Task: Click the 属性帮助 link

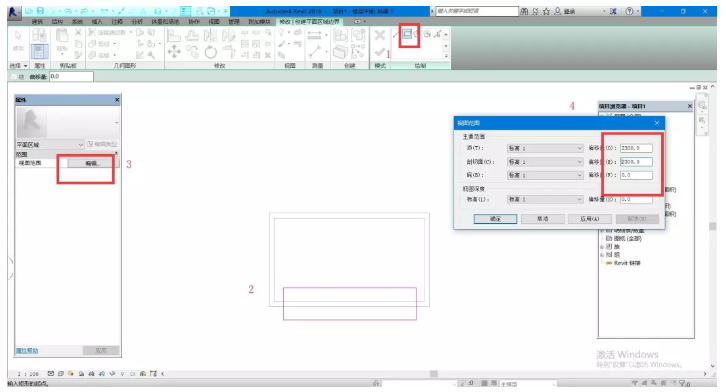Action: [x=27, y=351]
